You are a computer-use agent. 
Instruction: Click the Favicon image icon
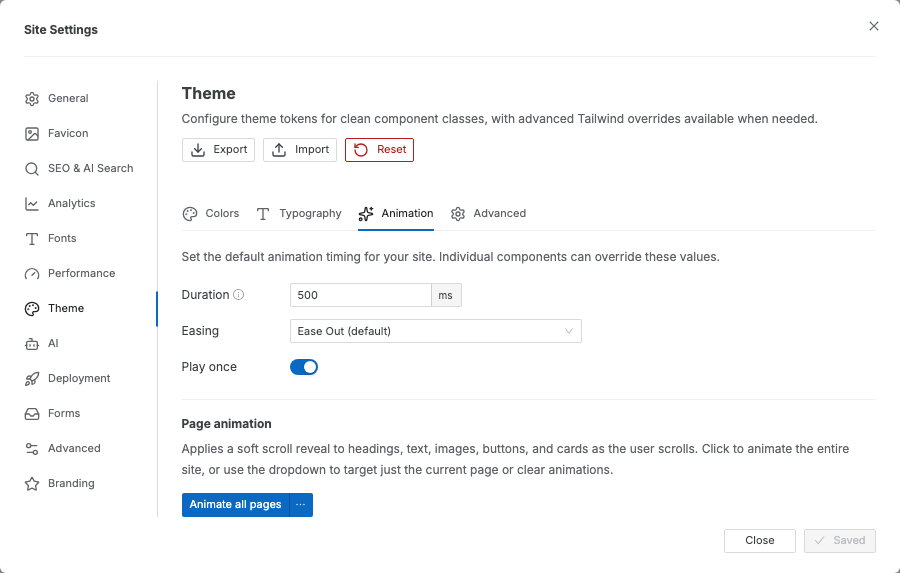pyautogui.click(x=32, y=134)
